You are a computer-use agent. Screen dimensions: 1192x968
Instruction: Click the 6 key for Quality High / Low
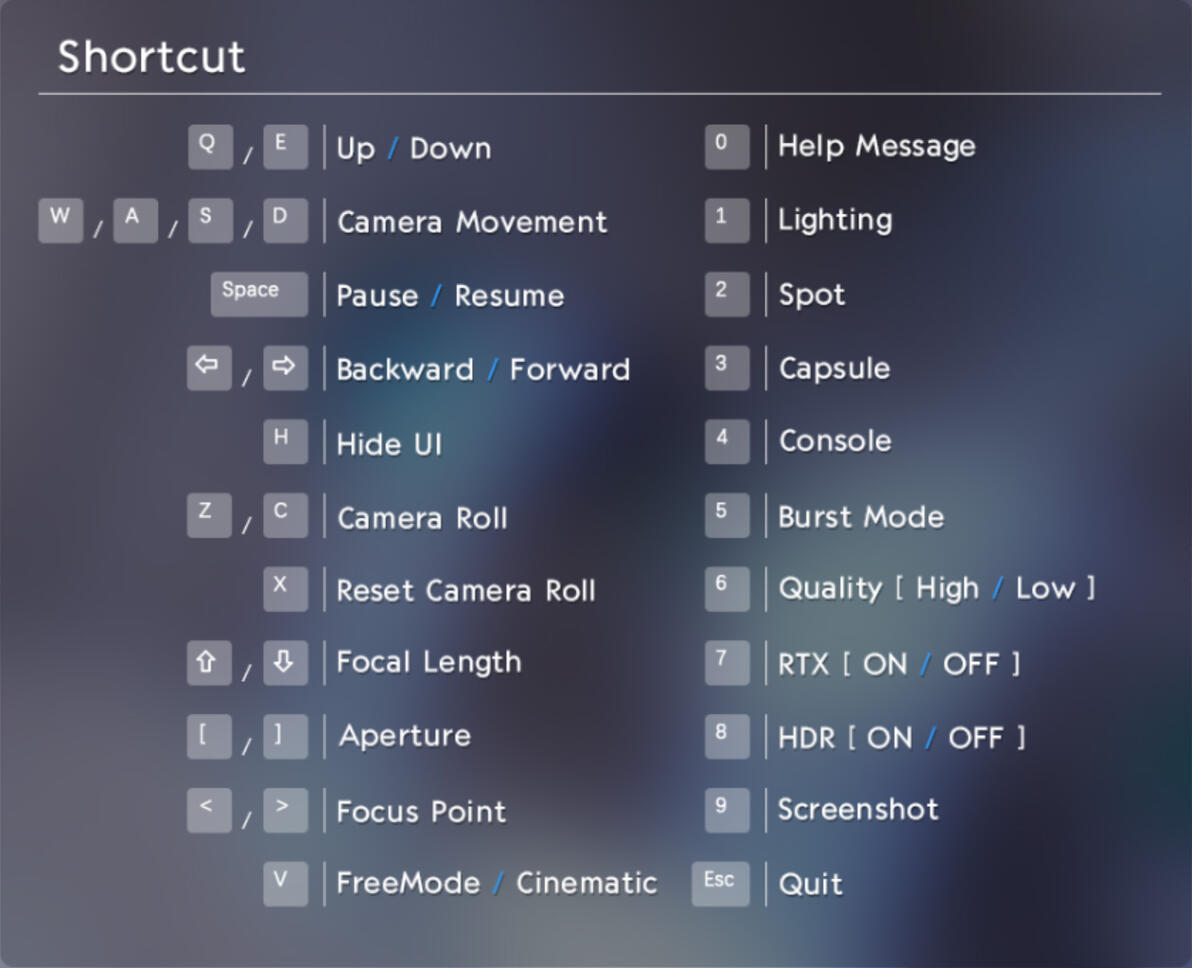pos(727,589)
